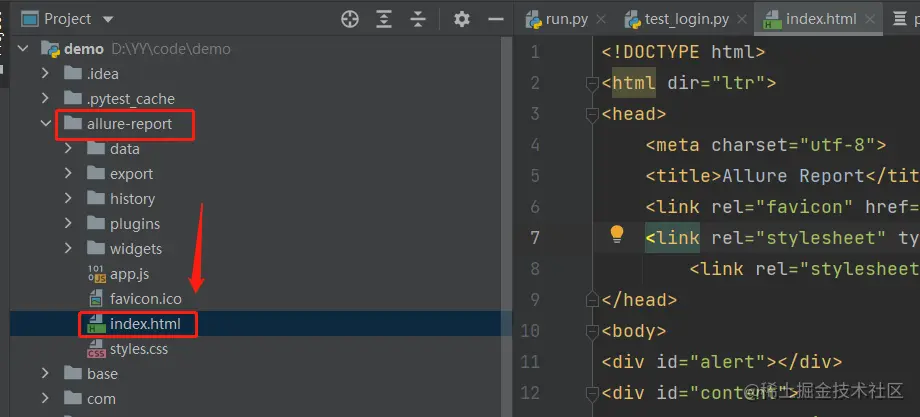Click the fold end marker at line 9

point(592,300)
